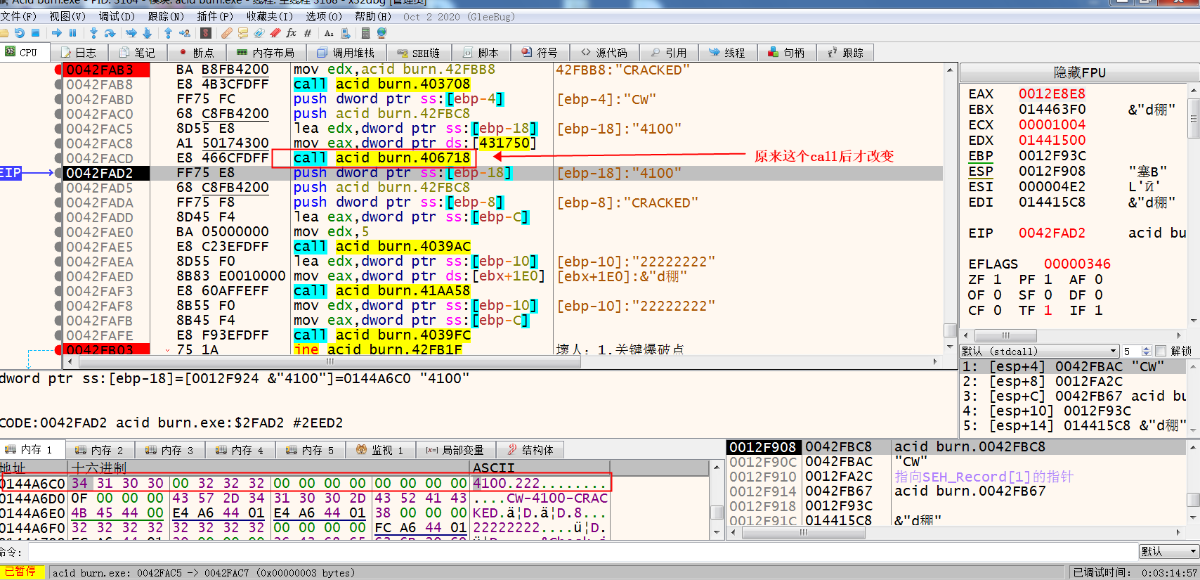
Task: Open the 默认 dropdown beside the command bar
Action: [x=1167, y=551]
